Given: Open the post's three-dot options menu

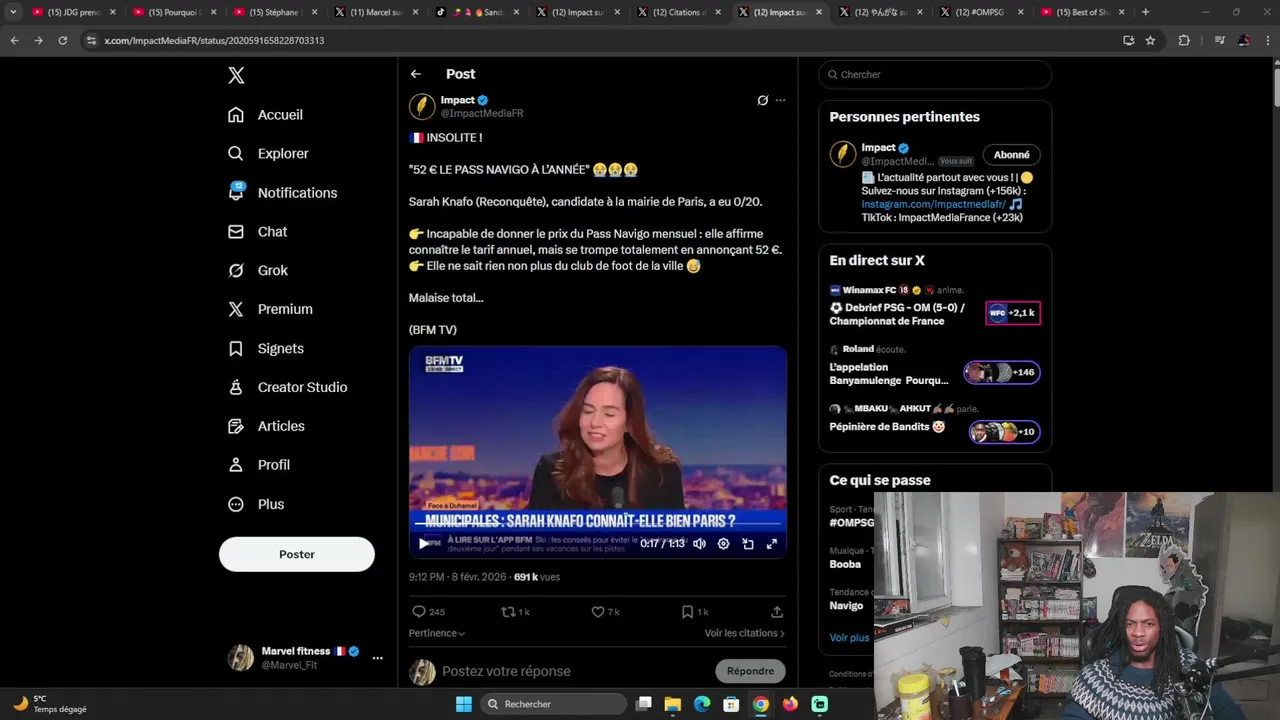Looking at the screenshot, I should (781, 100).
